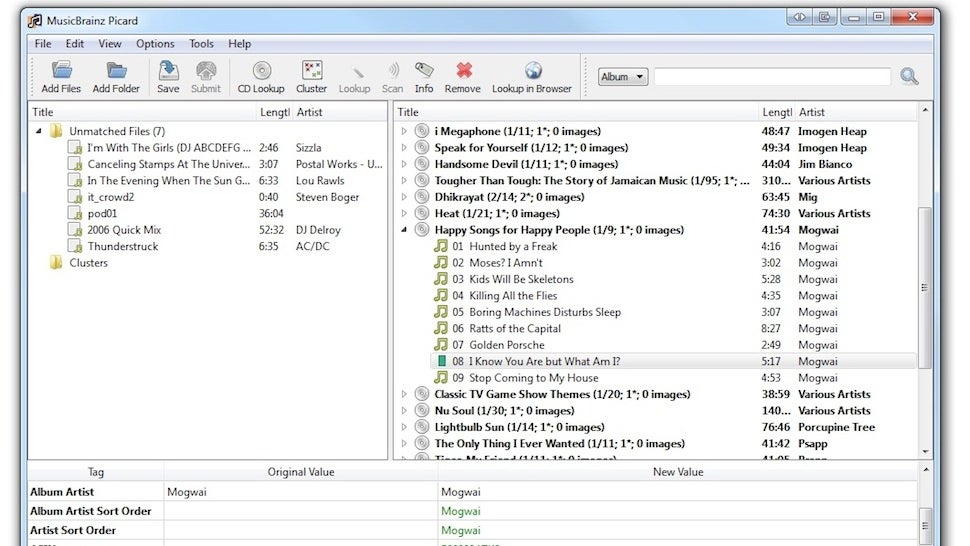Click Lookup in Browser globe icon
The height and width of the screenshot is (546, 970).
click(x=533, y=70)
